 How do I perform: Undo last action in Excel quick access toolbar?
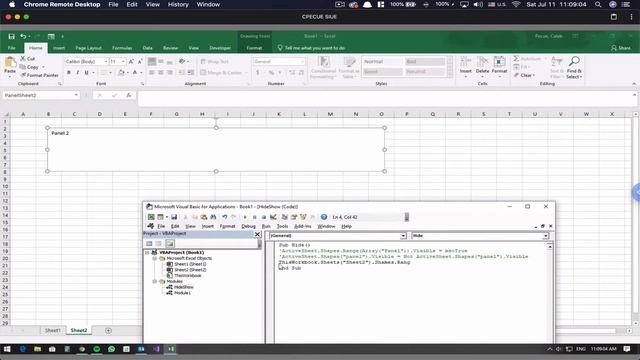coord(23,36)
